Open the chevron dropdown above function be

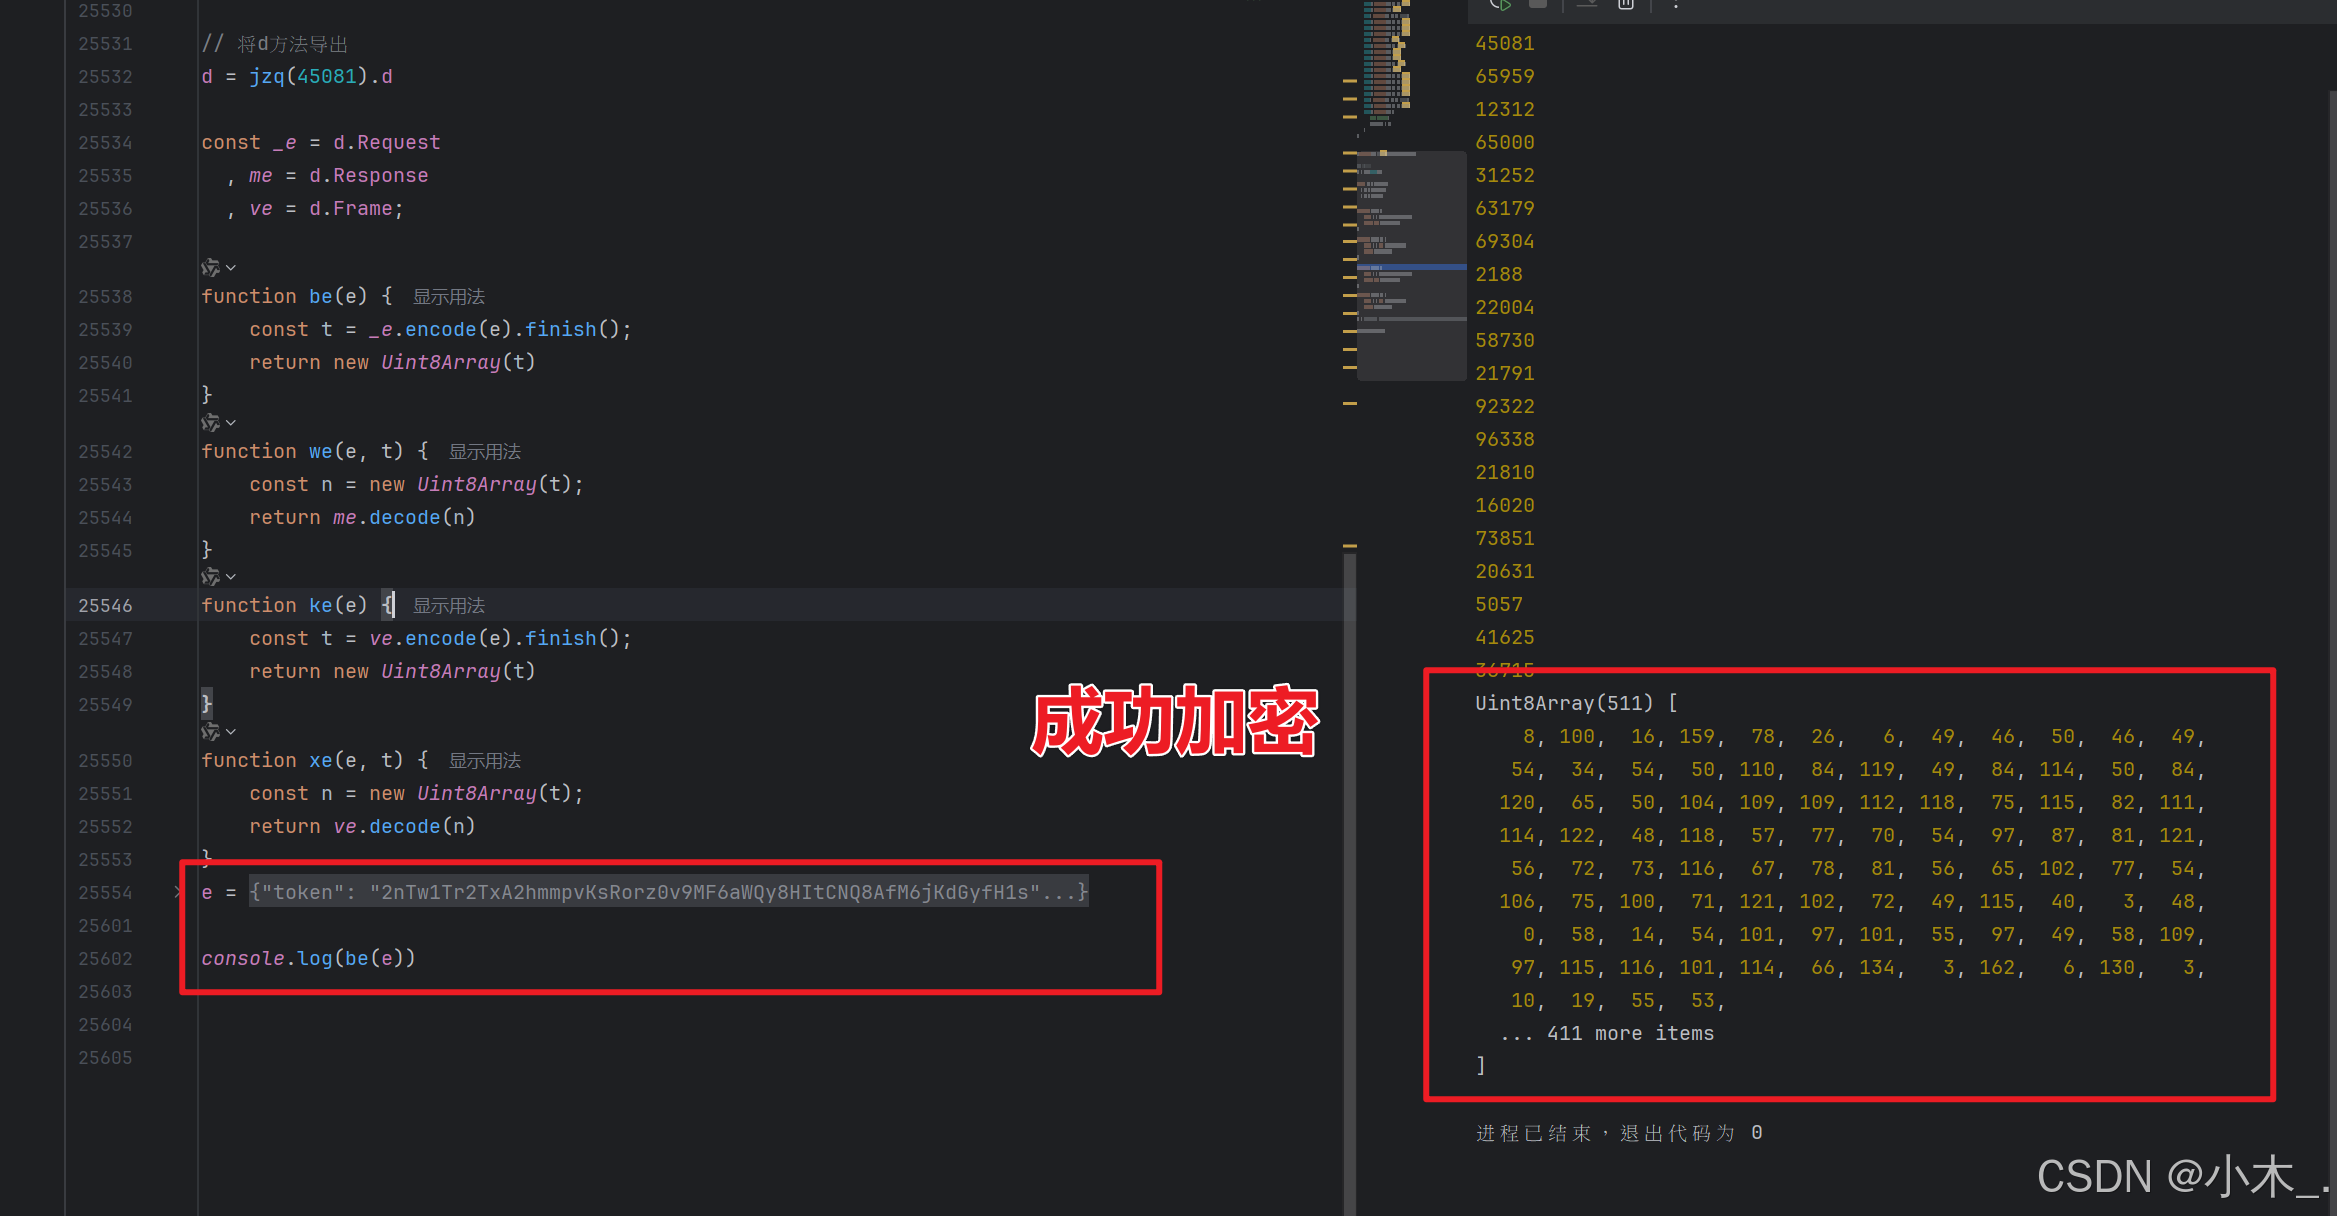coord(231,268)
